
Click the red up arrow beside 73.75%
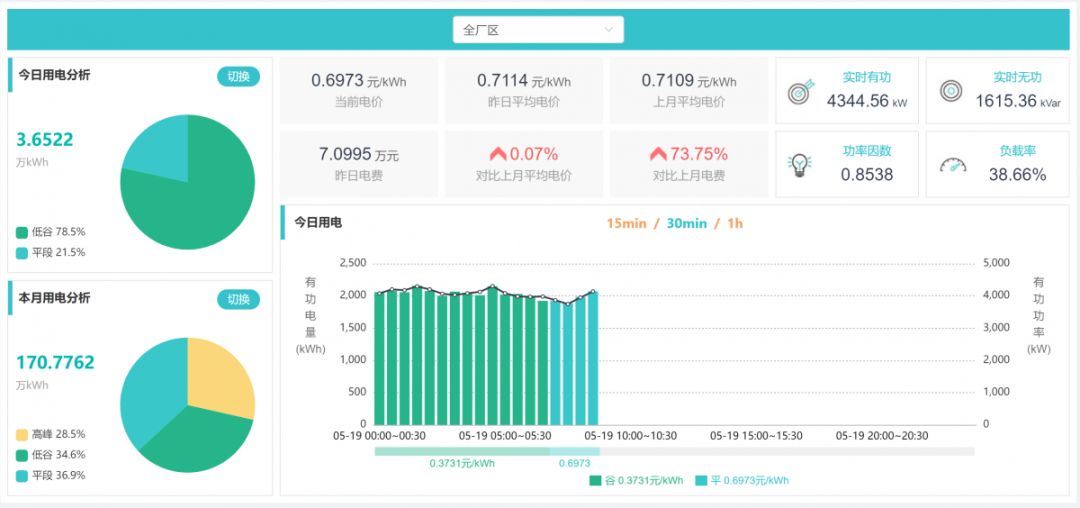[658, 154]
